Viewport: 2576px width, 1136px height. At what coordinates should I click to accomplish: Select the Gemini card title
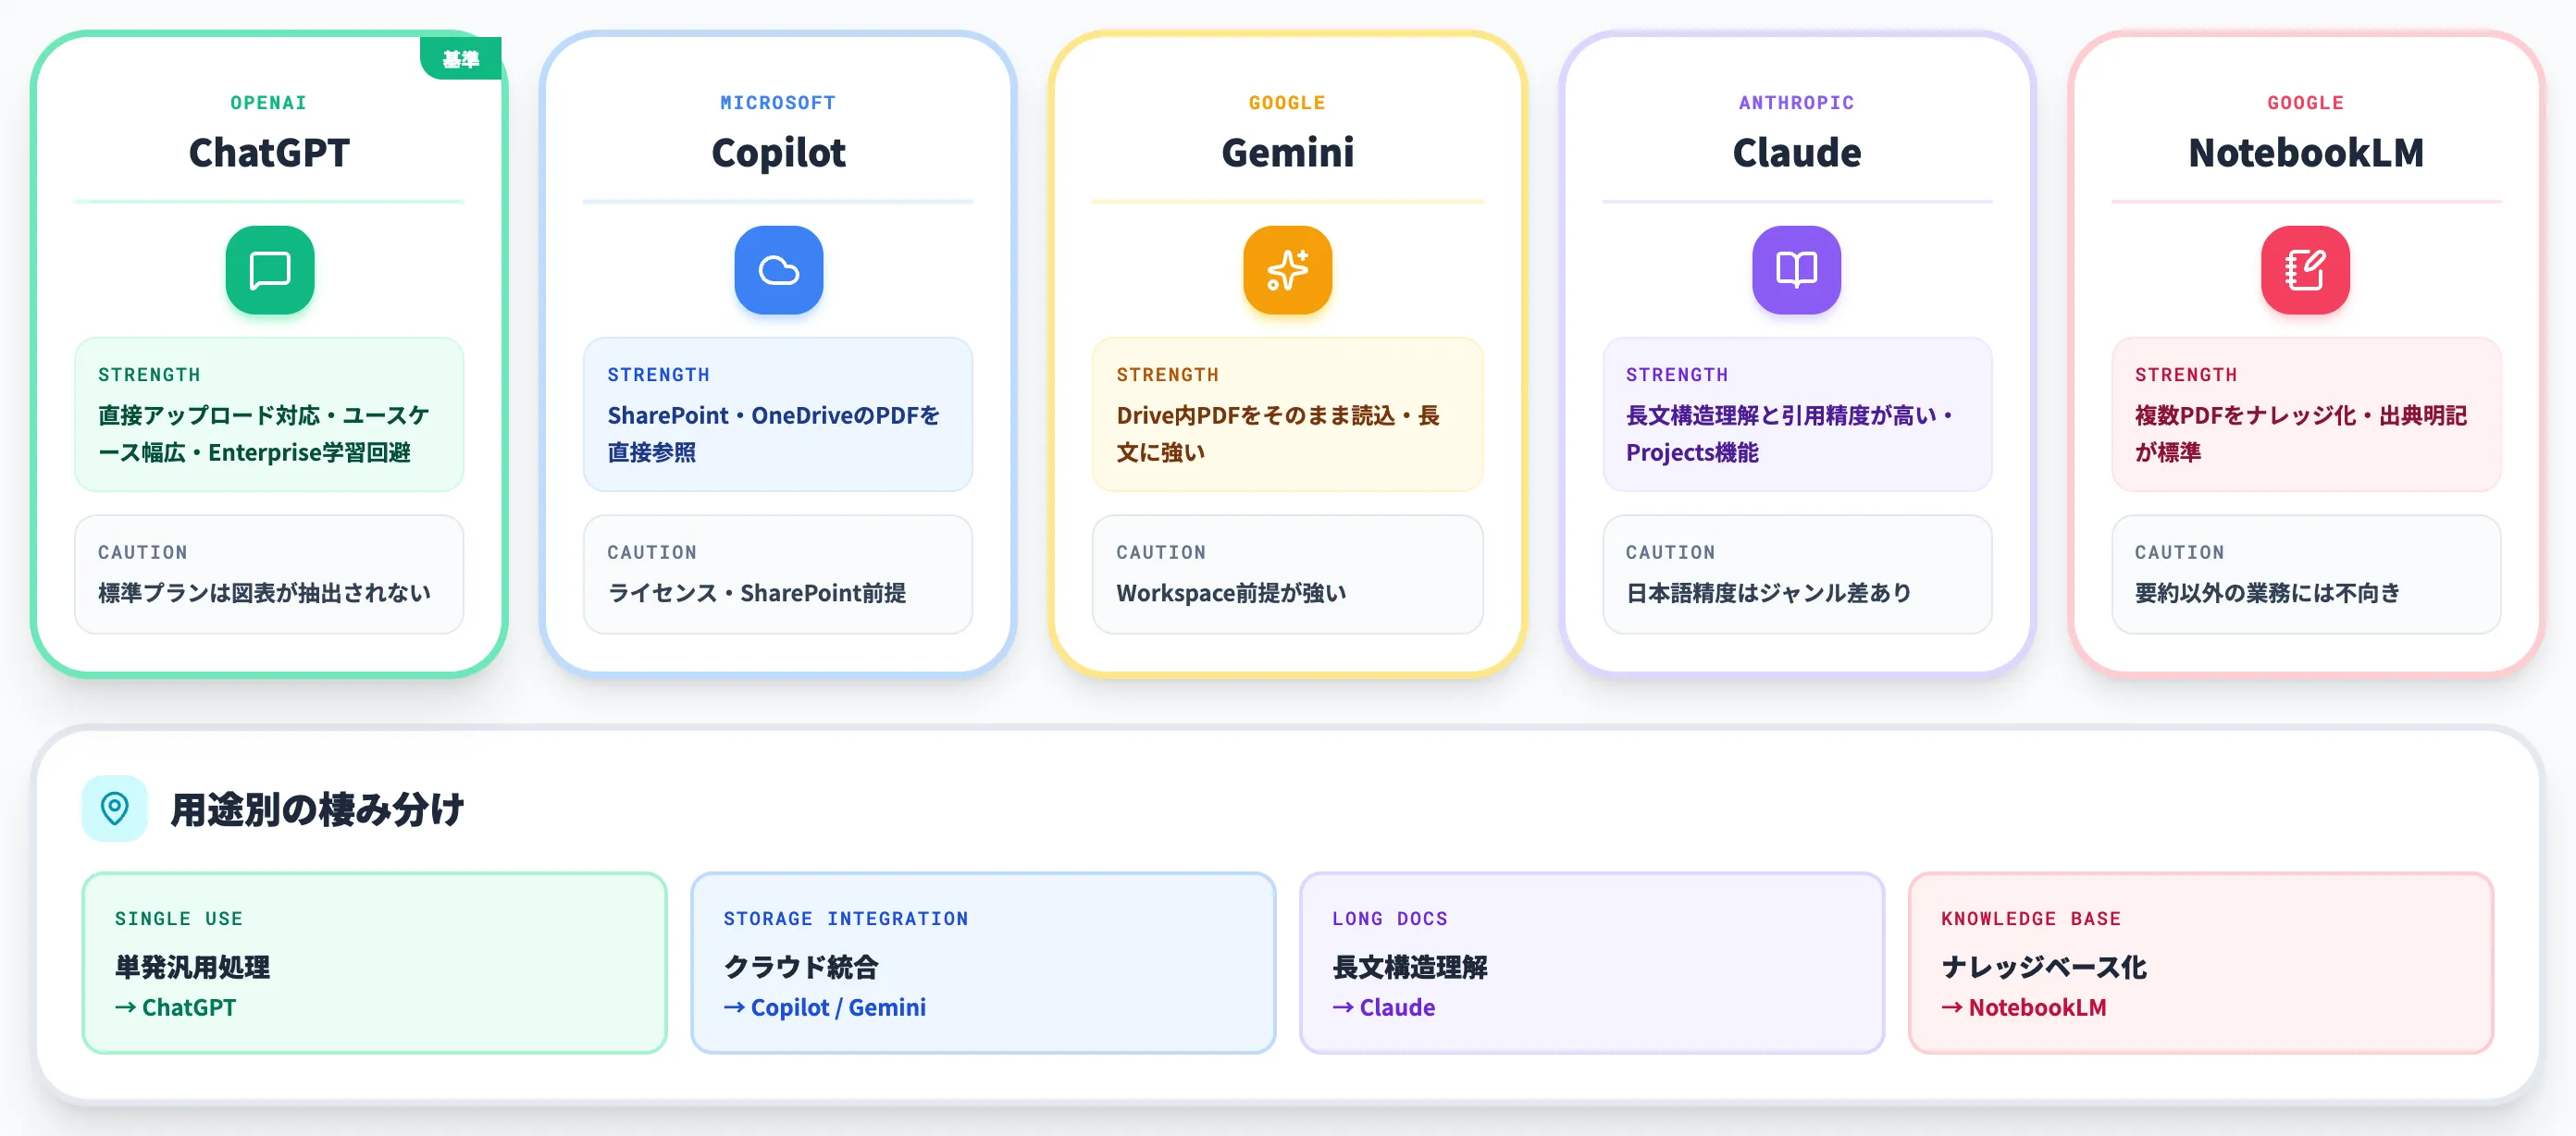[1287, 152]
